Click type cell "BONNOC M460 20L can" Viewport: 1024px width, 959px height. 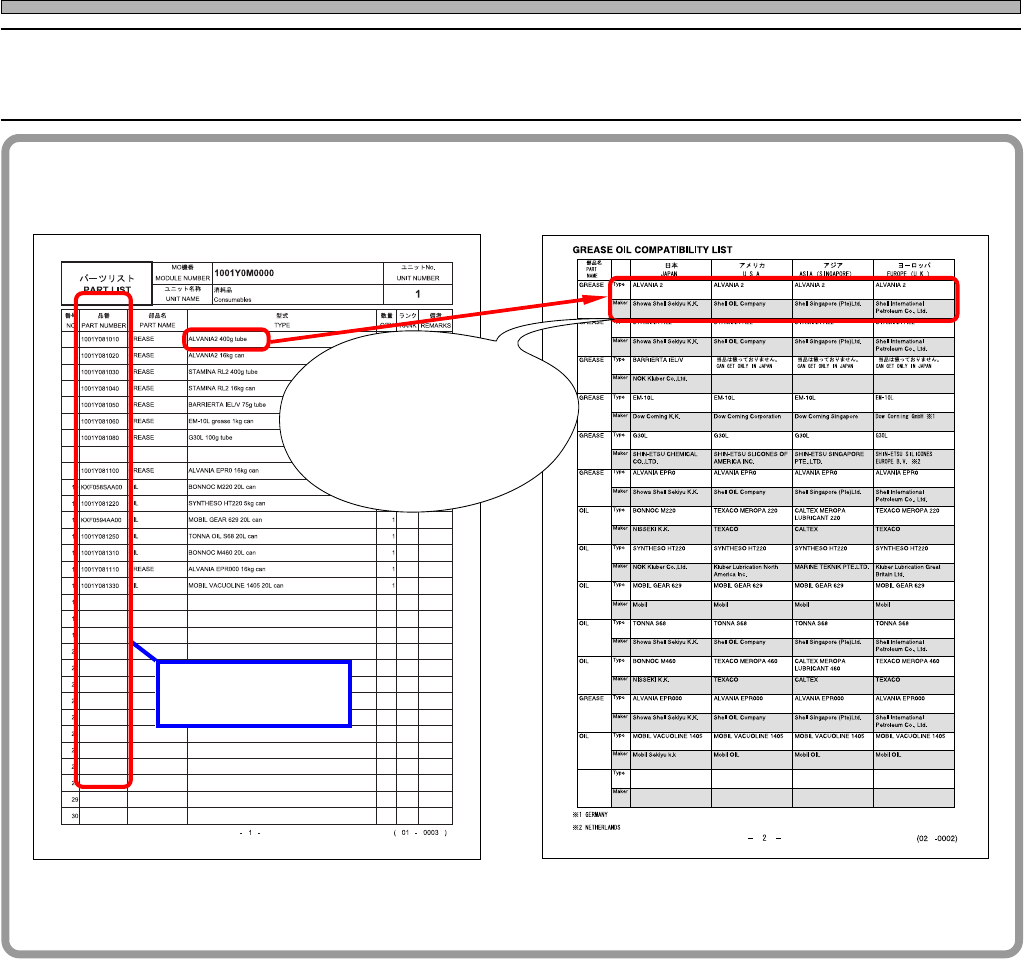click(222, 553)
